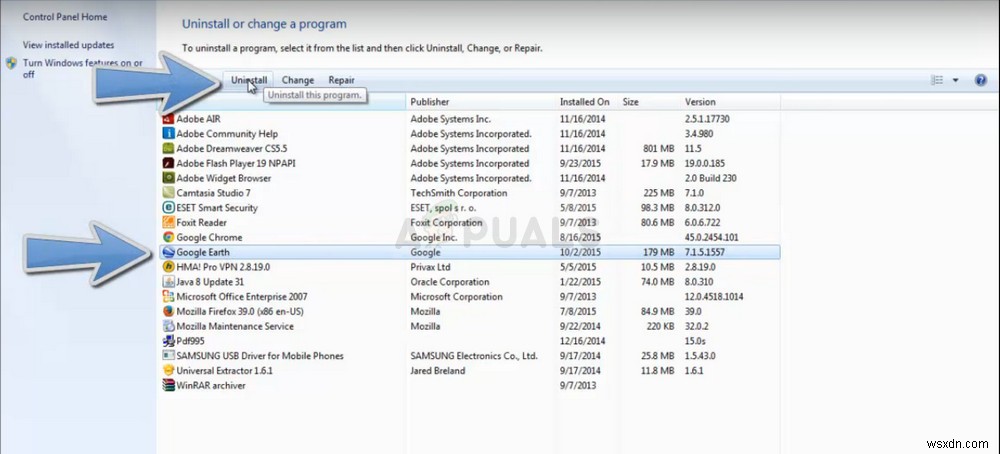Image resolution: width=1000 pixels, height=454 pixels.
Task: Click Repair in the toolbar
Action: (x=341, y=80)
